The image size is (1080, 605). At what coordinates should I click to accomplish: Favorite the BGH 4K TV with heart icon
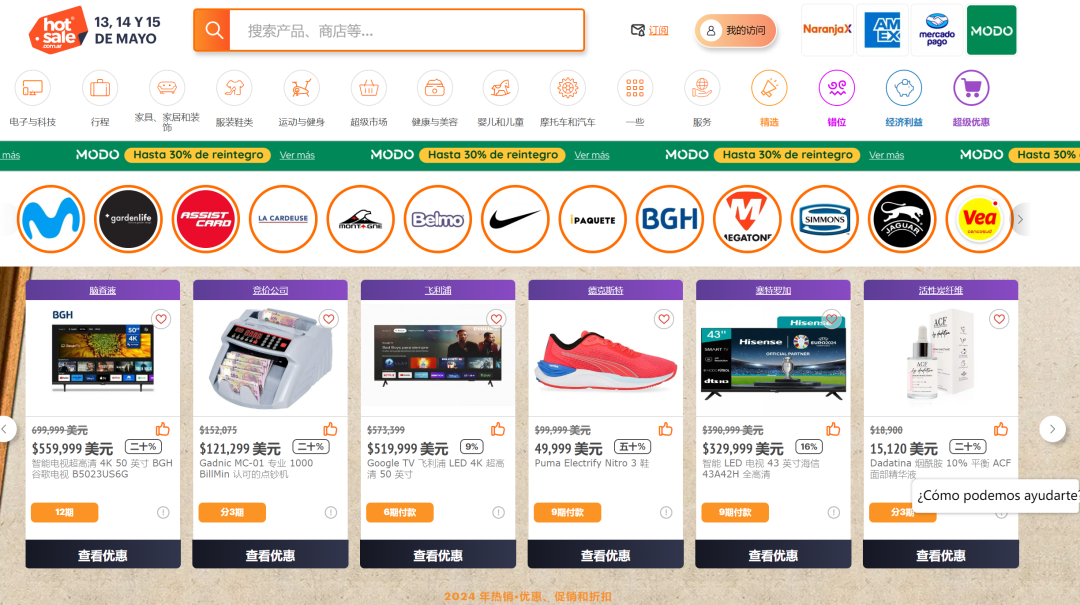point(161,319)
